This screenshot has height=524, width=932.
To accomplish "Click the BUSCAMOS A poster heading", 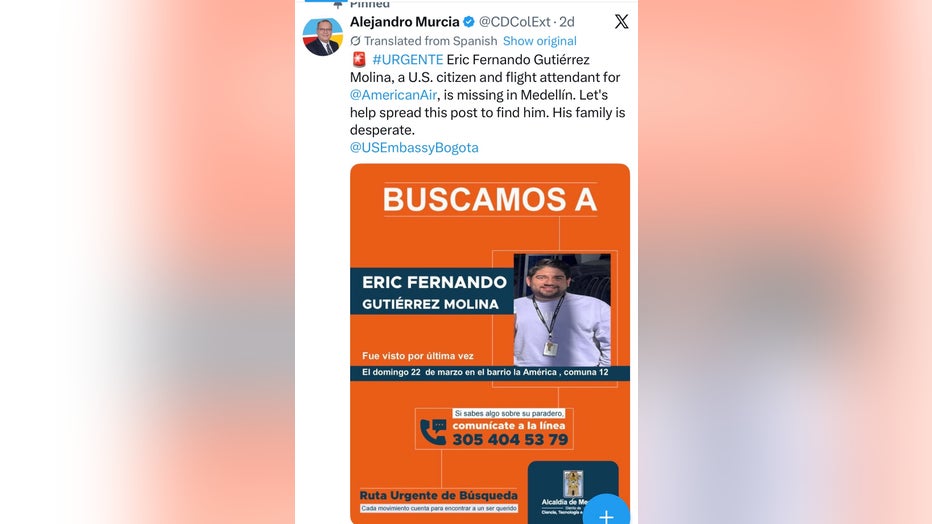I will [x=490, y=200].
